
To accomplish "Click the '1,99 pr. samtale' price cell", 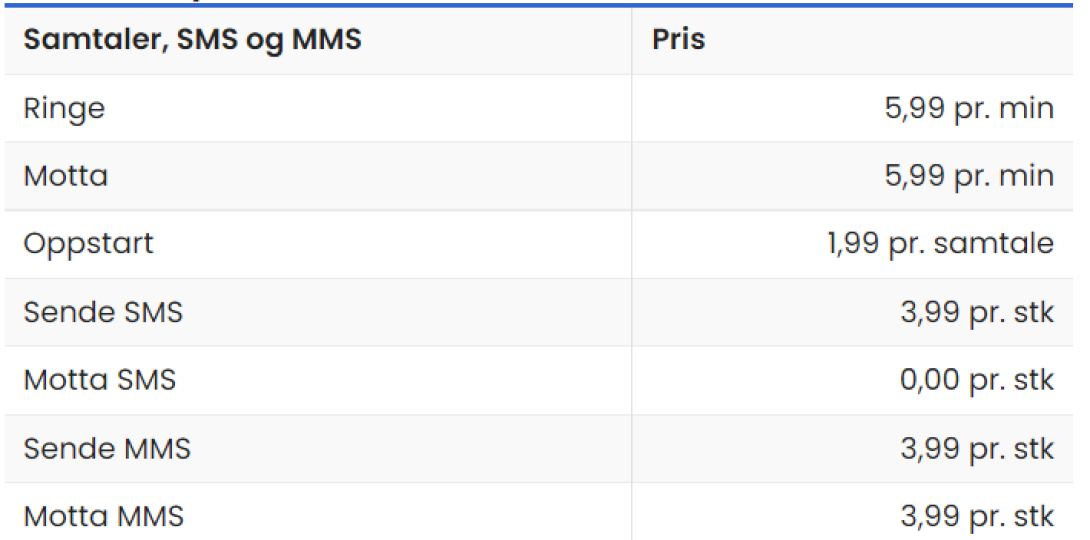I will 941,245.
